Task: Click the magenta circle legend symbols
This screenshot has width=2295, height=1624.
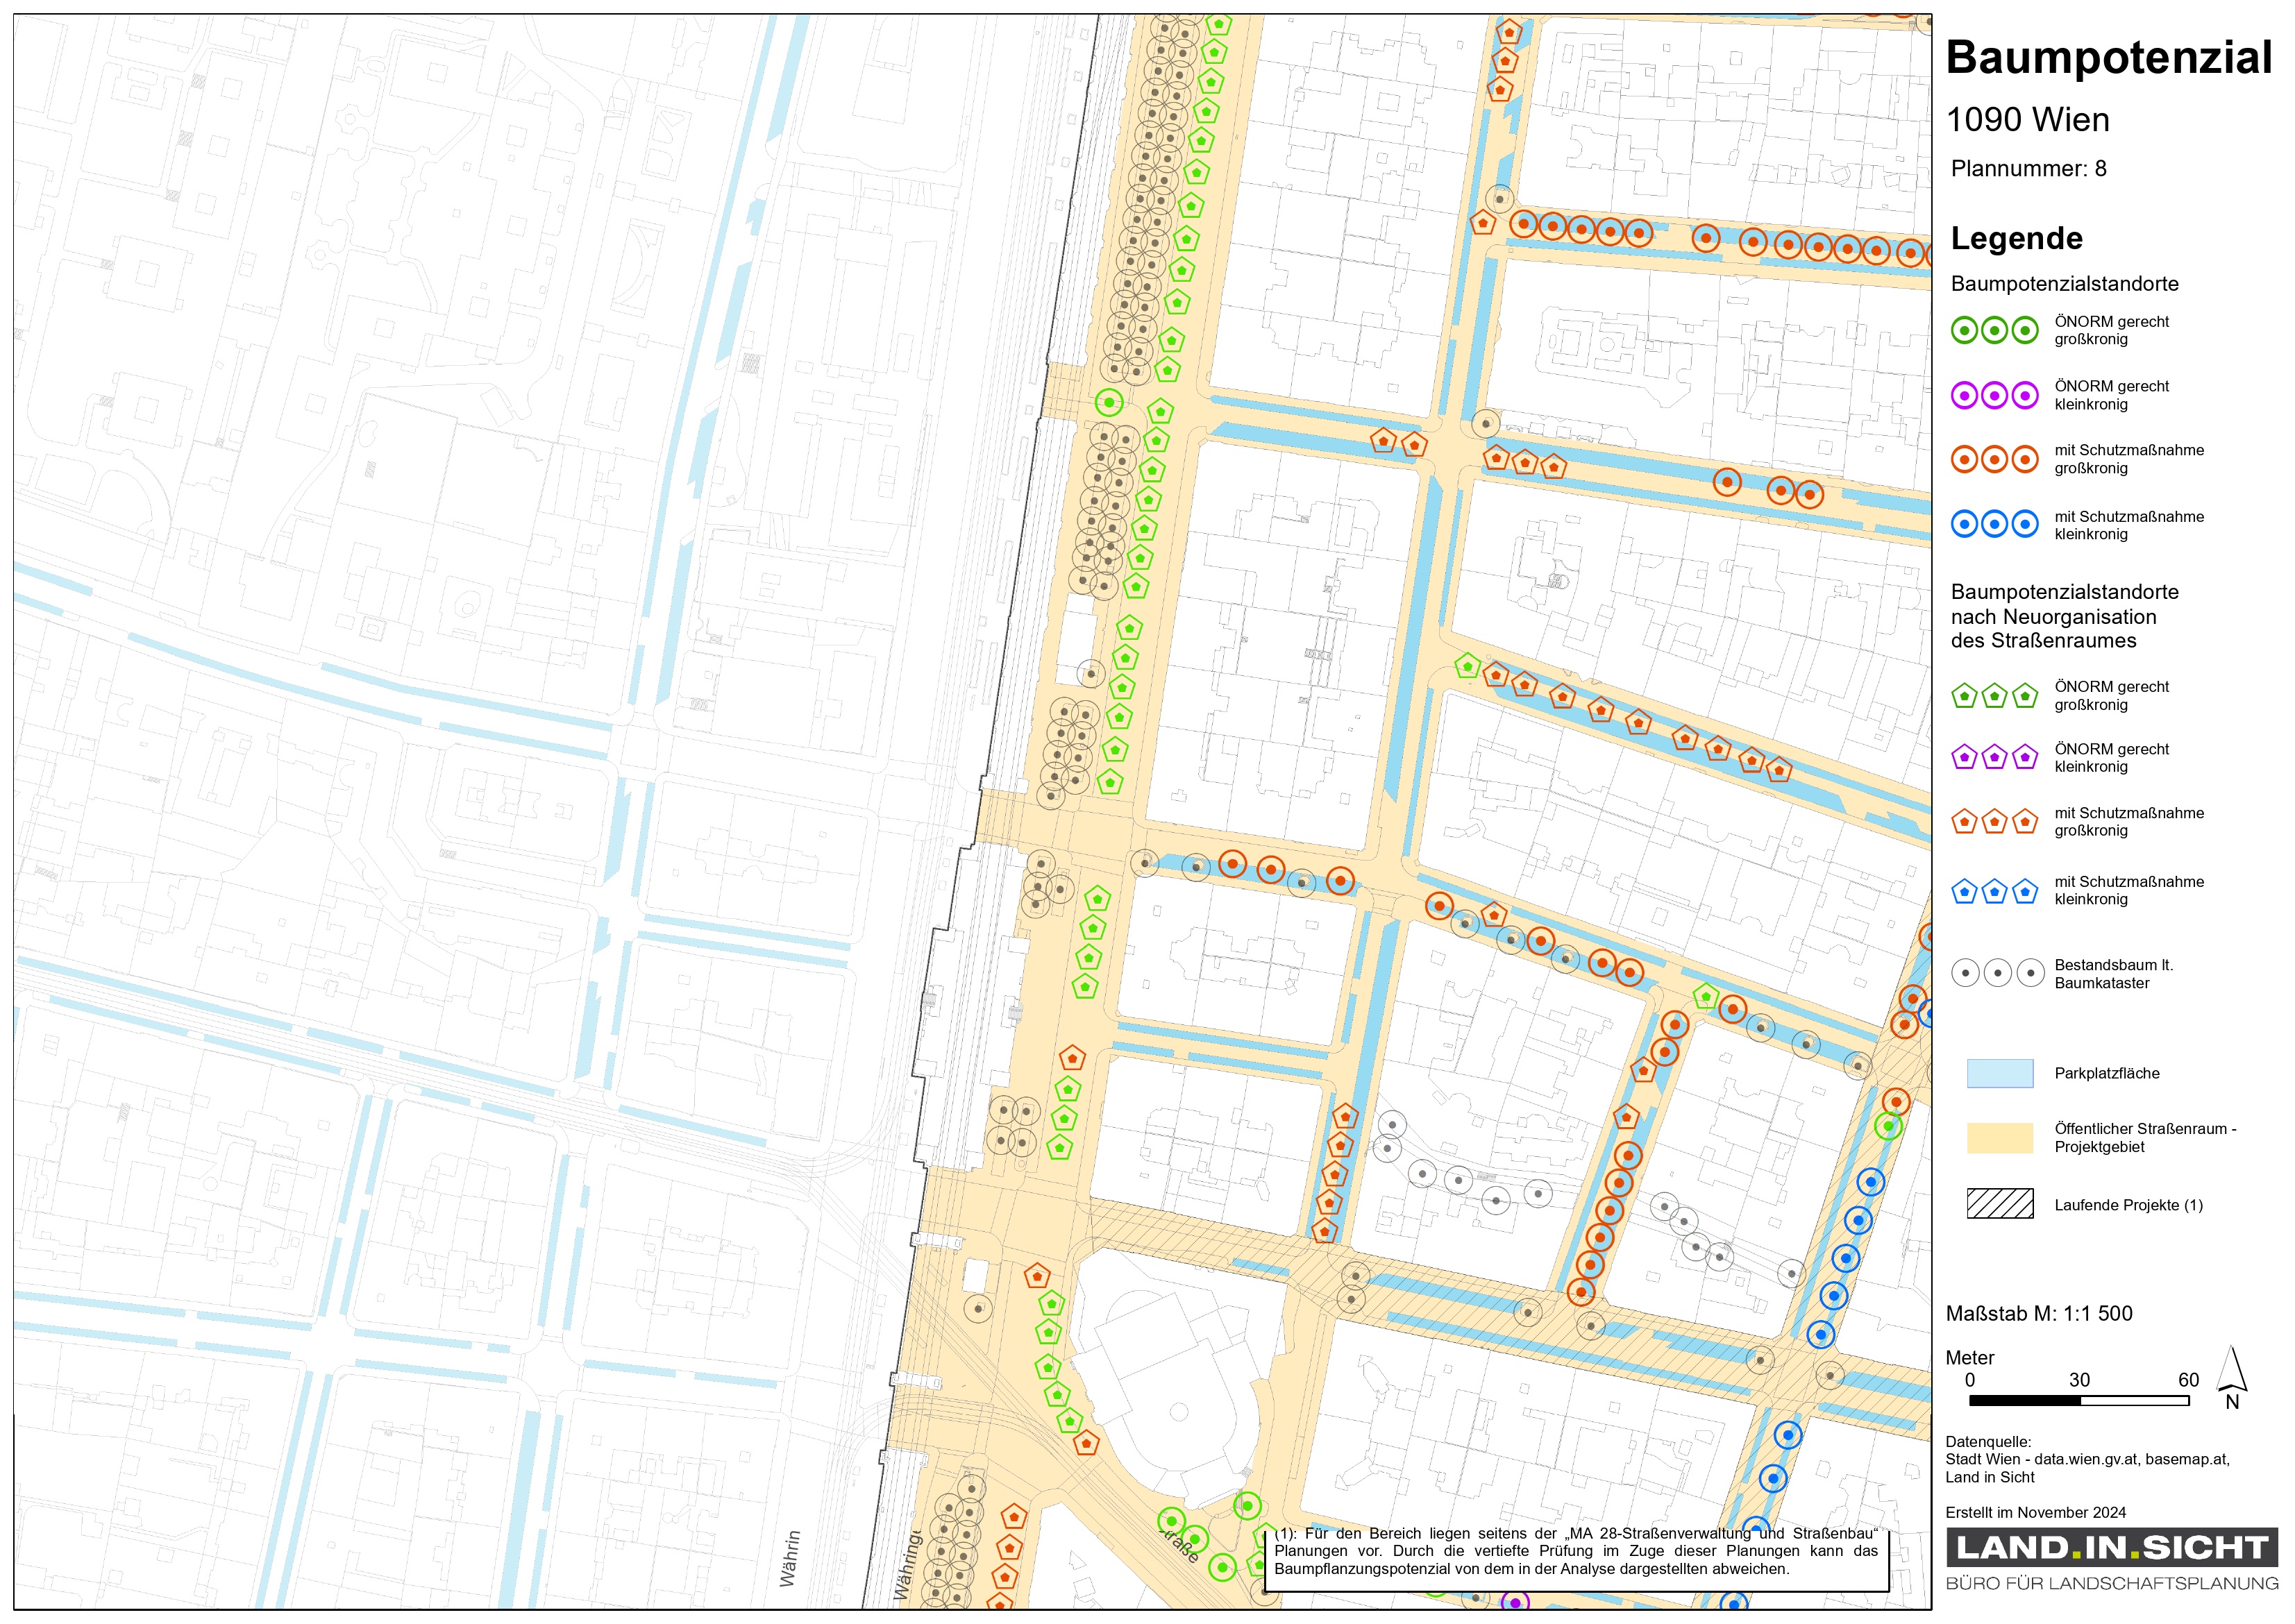Action: [1994, 395]
